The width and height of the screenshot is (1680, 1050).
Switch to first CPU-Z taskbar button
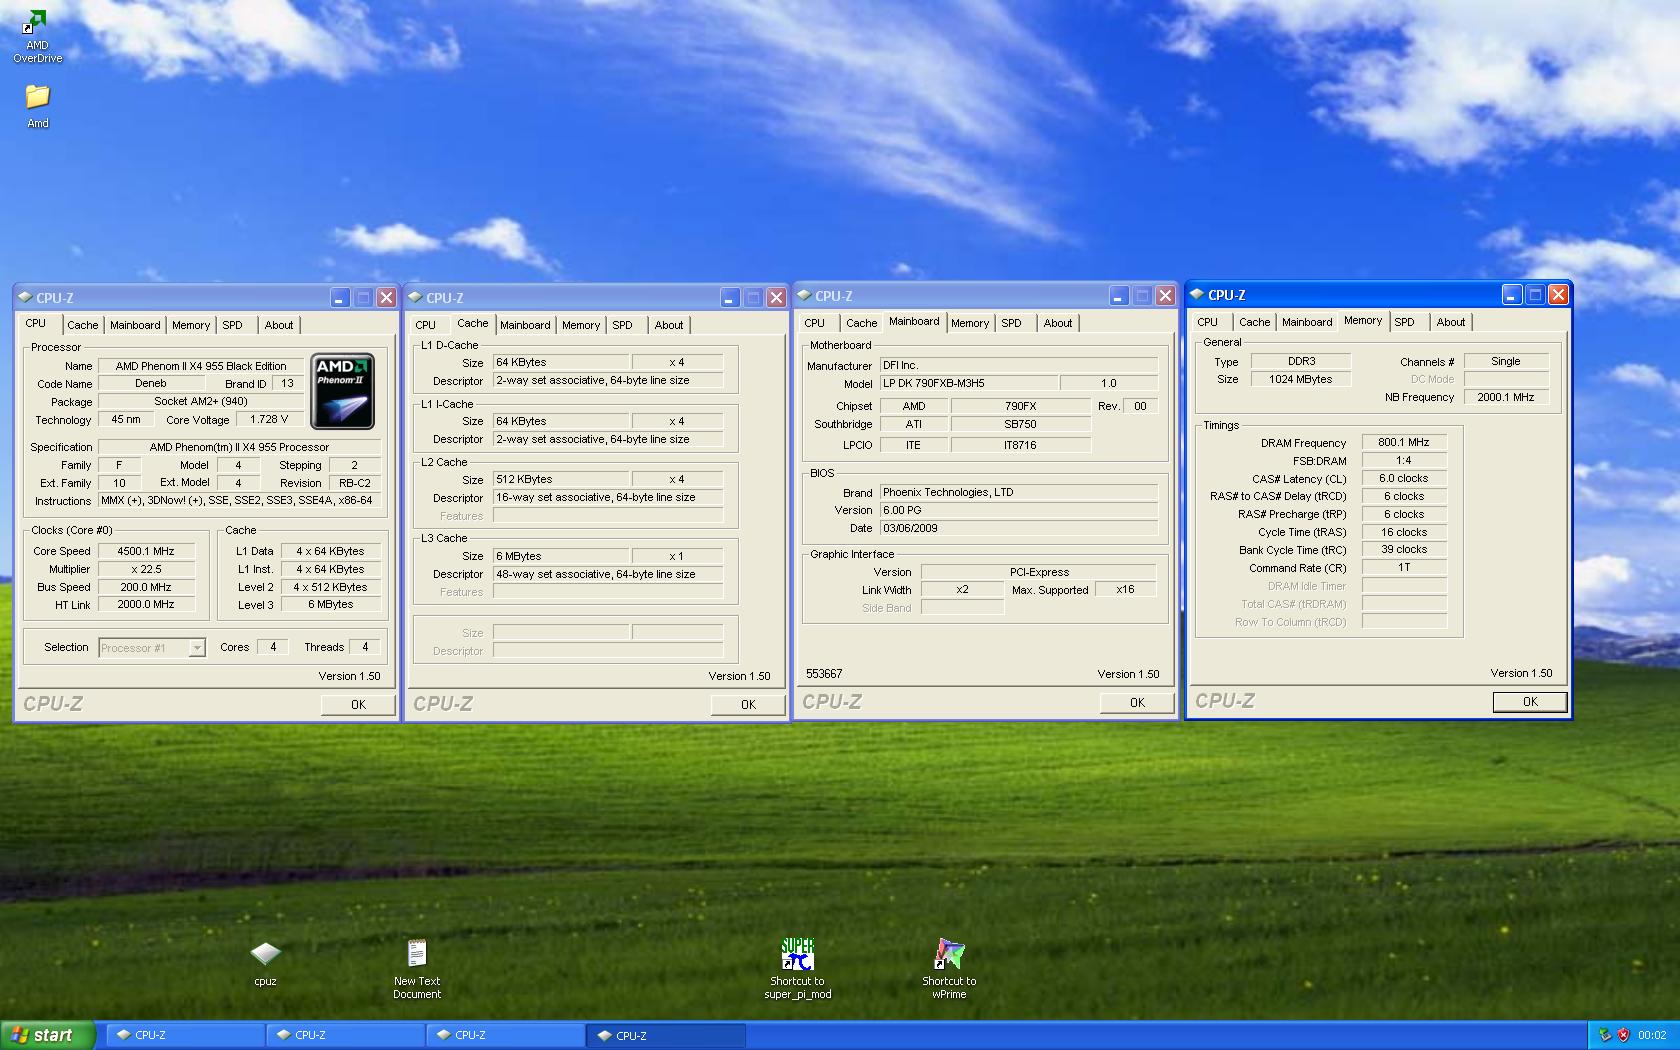click(185, 1035)
